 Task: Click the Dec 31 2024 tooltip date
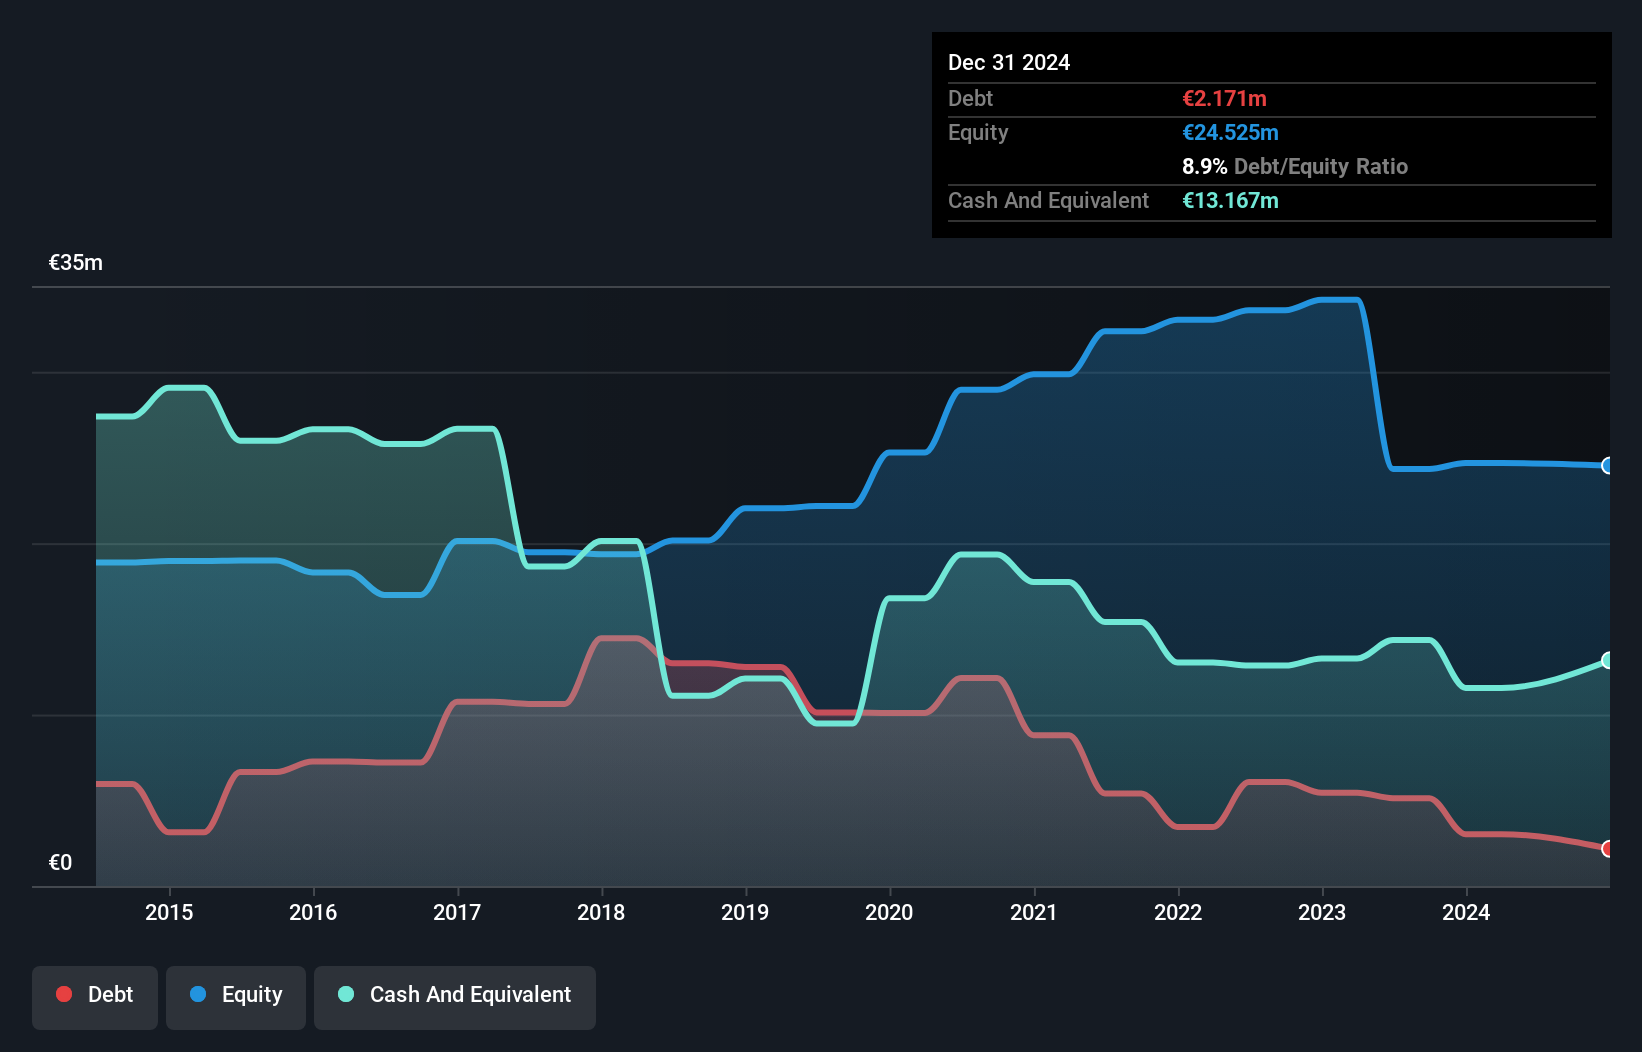click(1009, 62)
